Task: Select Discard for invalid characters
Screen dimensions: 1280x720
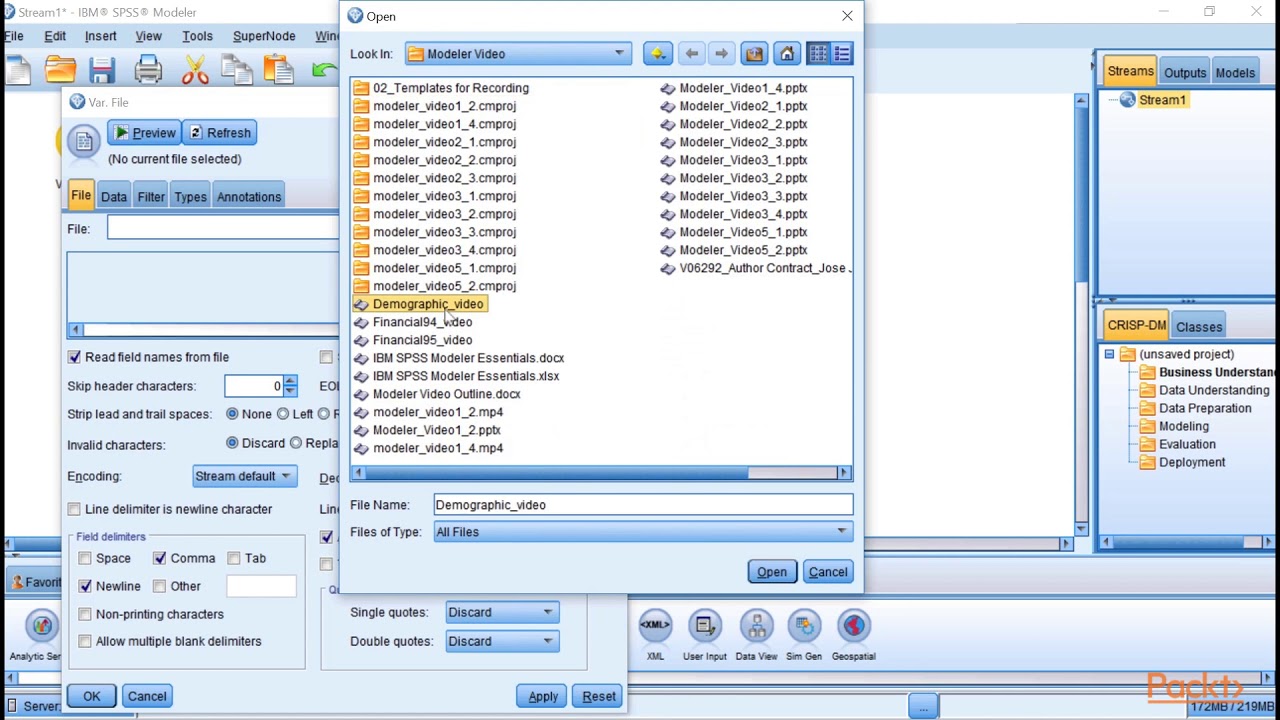Action: [232, 443]
